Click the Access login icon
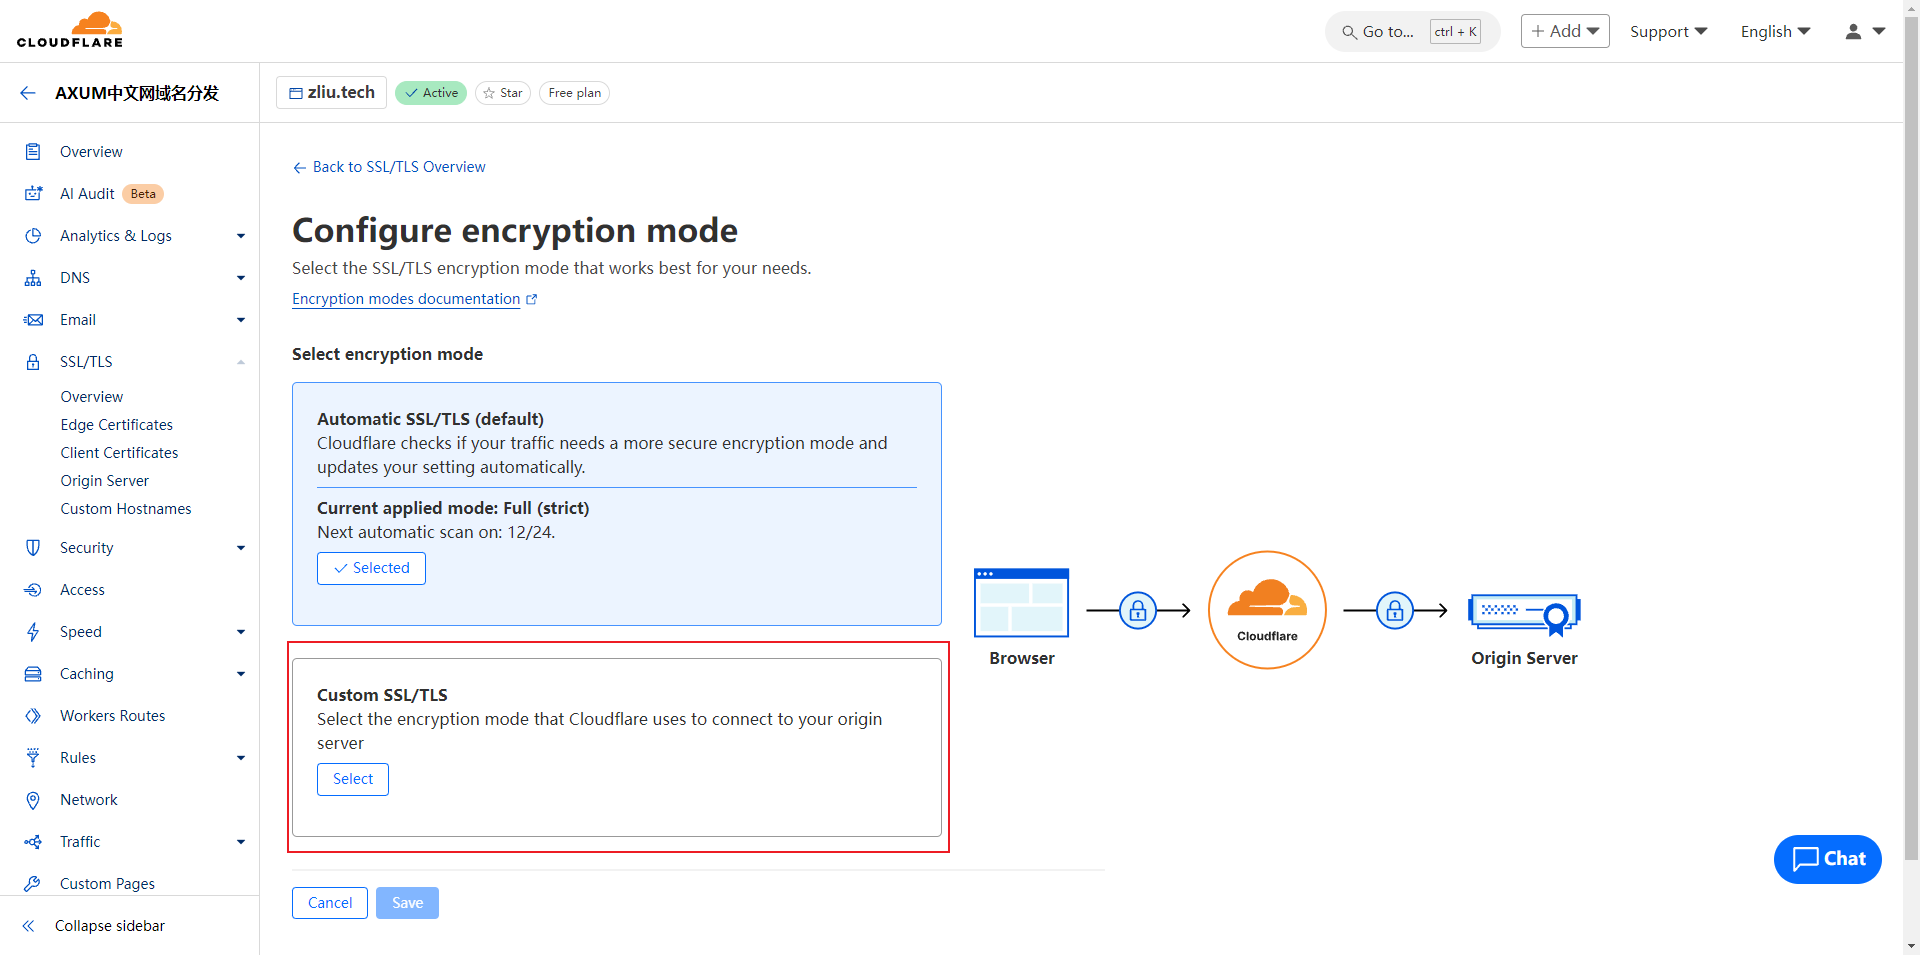The width and height of the screenshot is (1920, 955). click(33, 590)
